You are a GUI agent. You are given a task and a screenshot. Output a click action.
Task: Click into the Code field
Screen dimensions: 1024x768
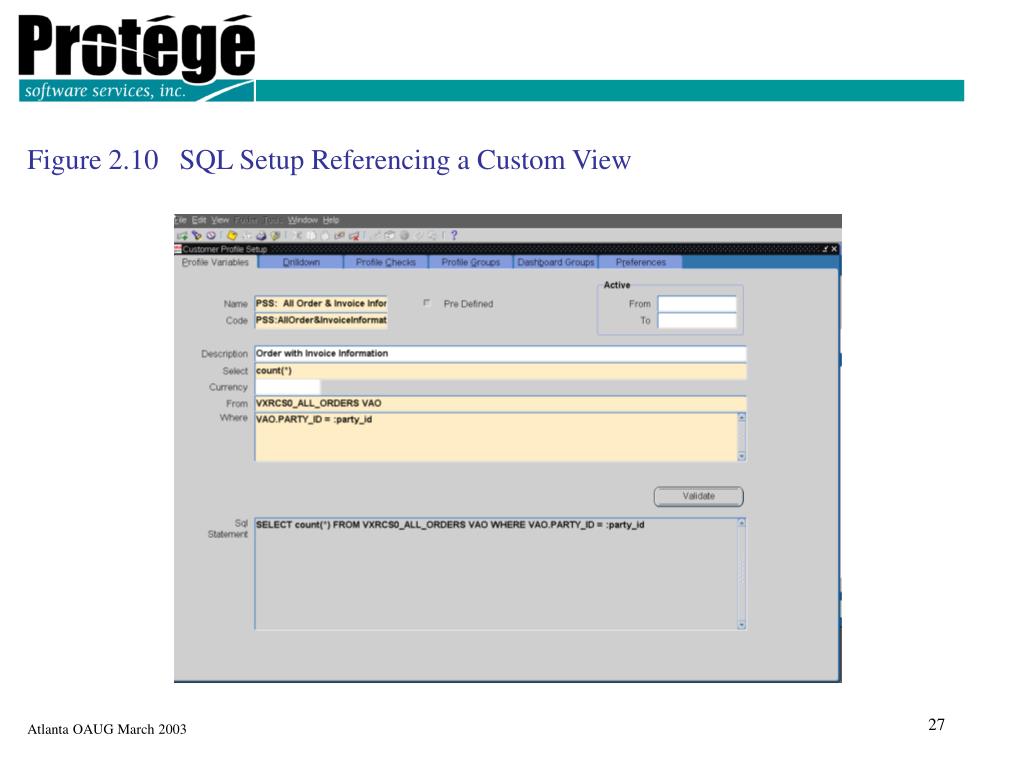[321, 320]
